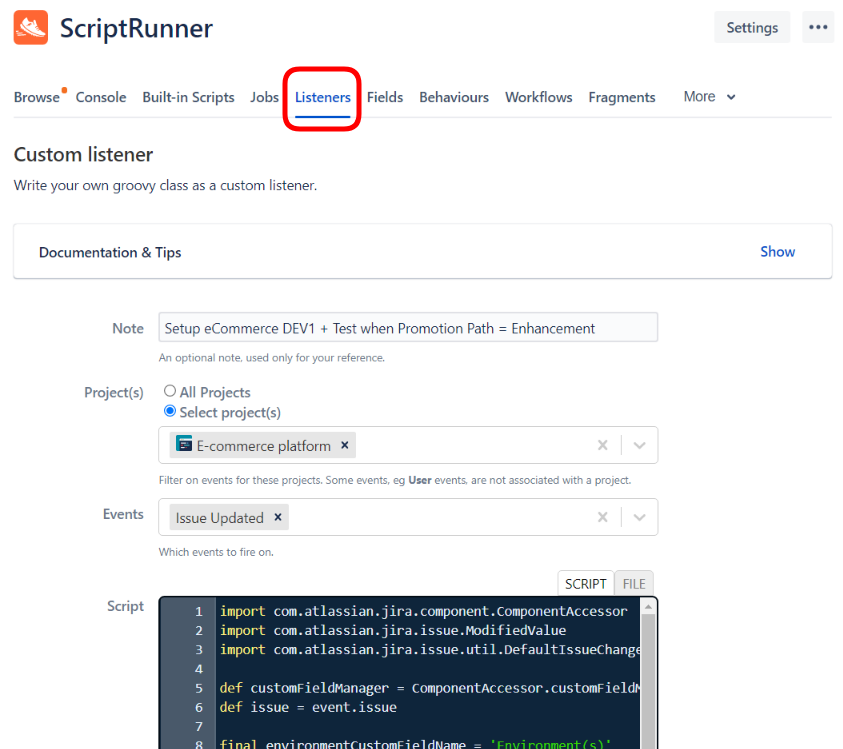Click into the Note text field

tap(408, 328)
